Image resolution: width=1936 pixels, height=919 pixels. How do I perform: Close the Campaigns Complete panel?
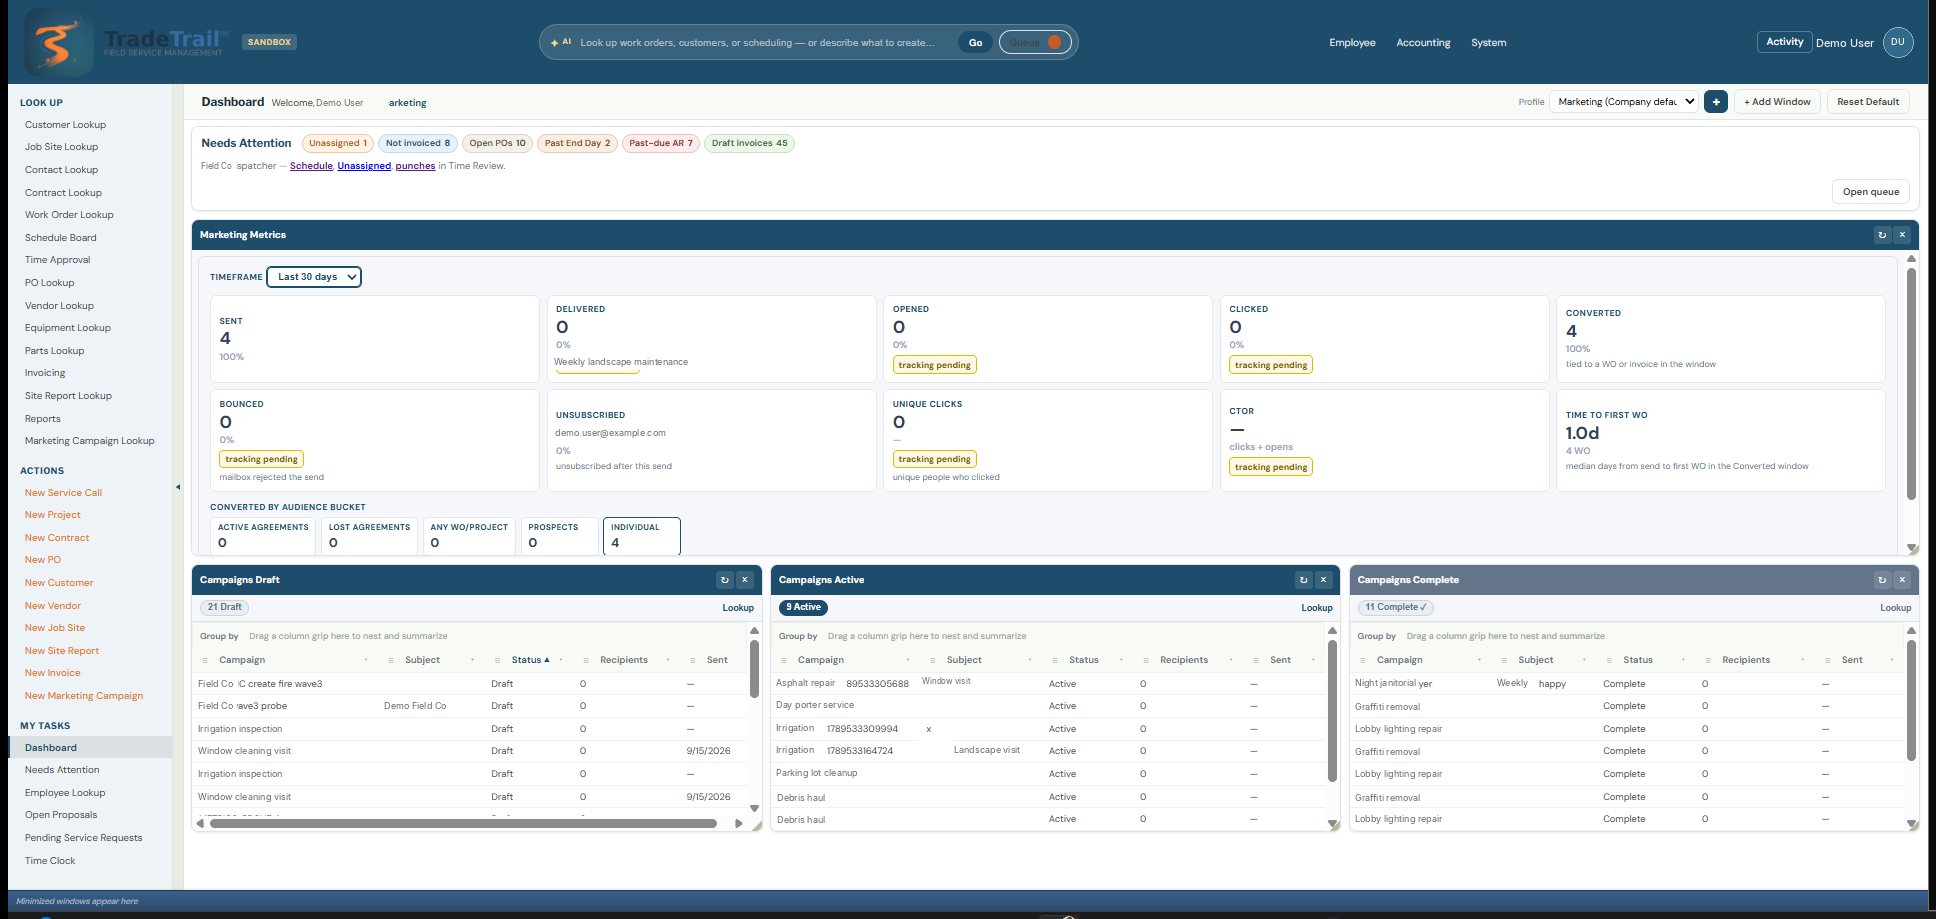1902,580
